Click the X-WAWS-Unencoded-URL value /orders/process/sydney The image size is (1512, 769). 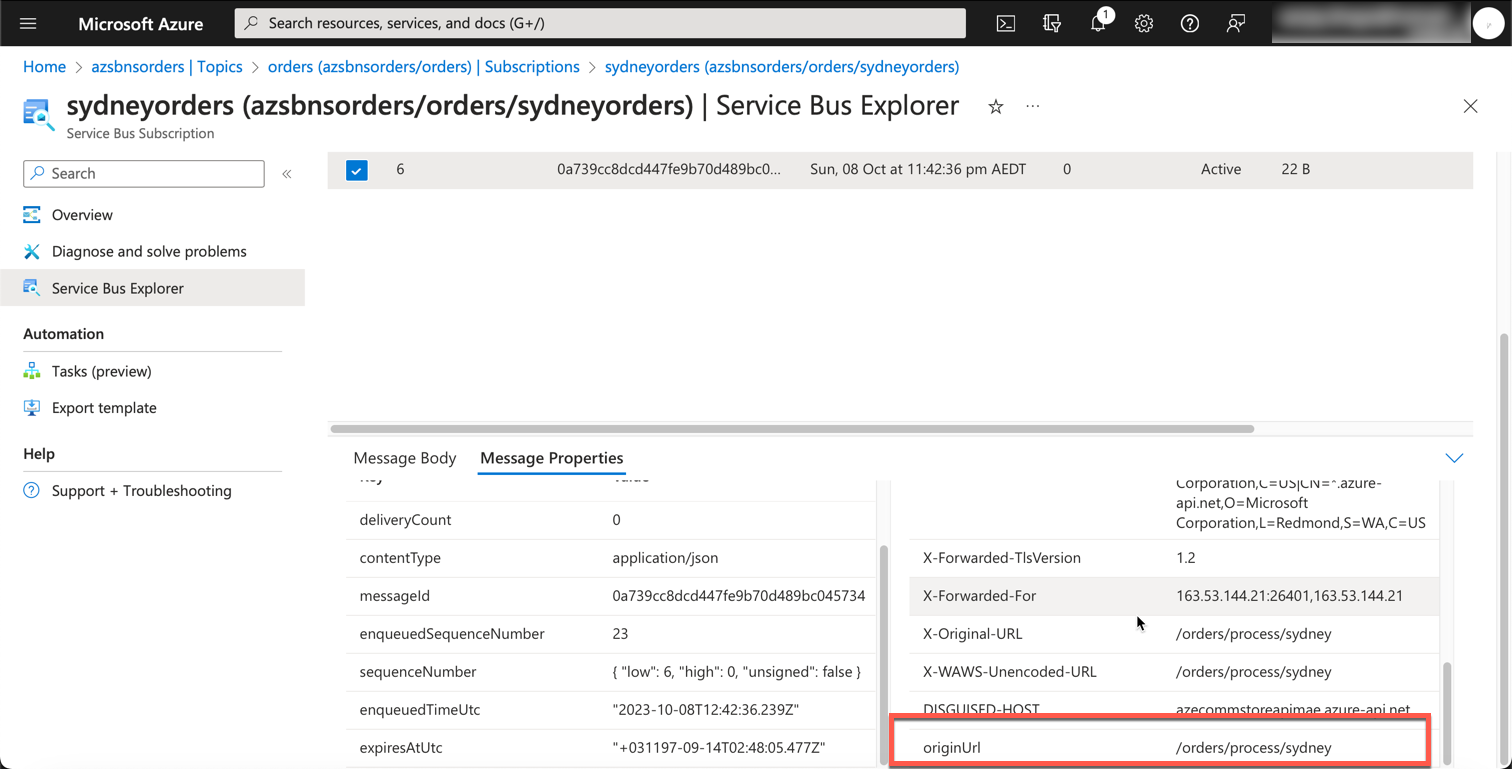point(1254,672)
